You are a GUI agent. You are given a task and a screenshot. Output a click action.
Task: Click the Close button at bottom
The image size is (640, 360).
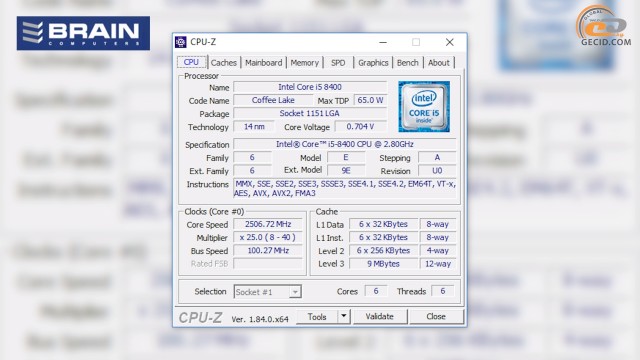436,316
